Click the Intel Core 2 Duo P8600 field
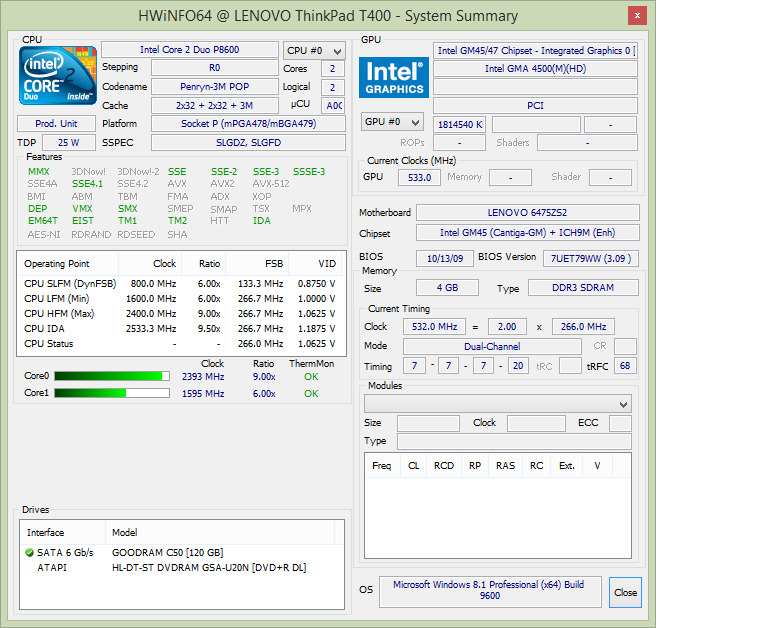 pos(190,49)
